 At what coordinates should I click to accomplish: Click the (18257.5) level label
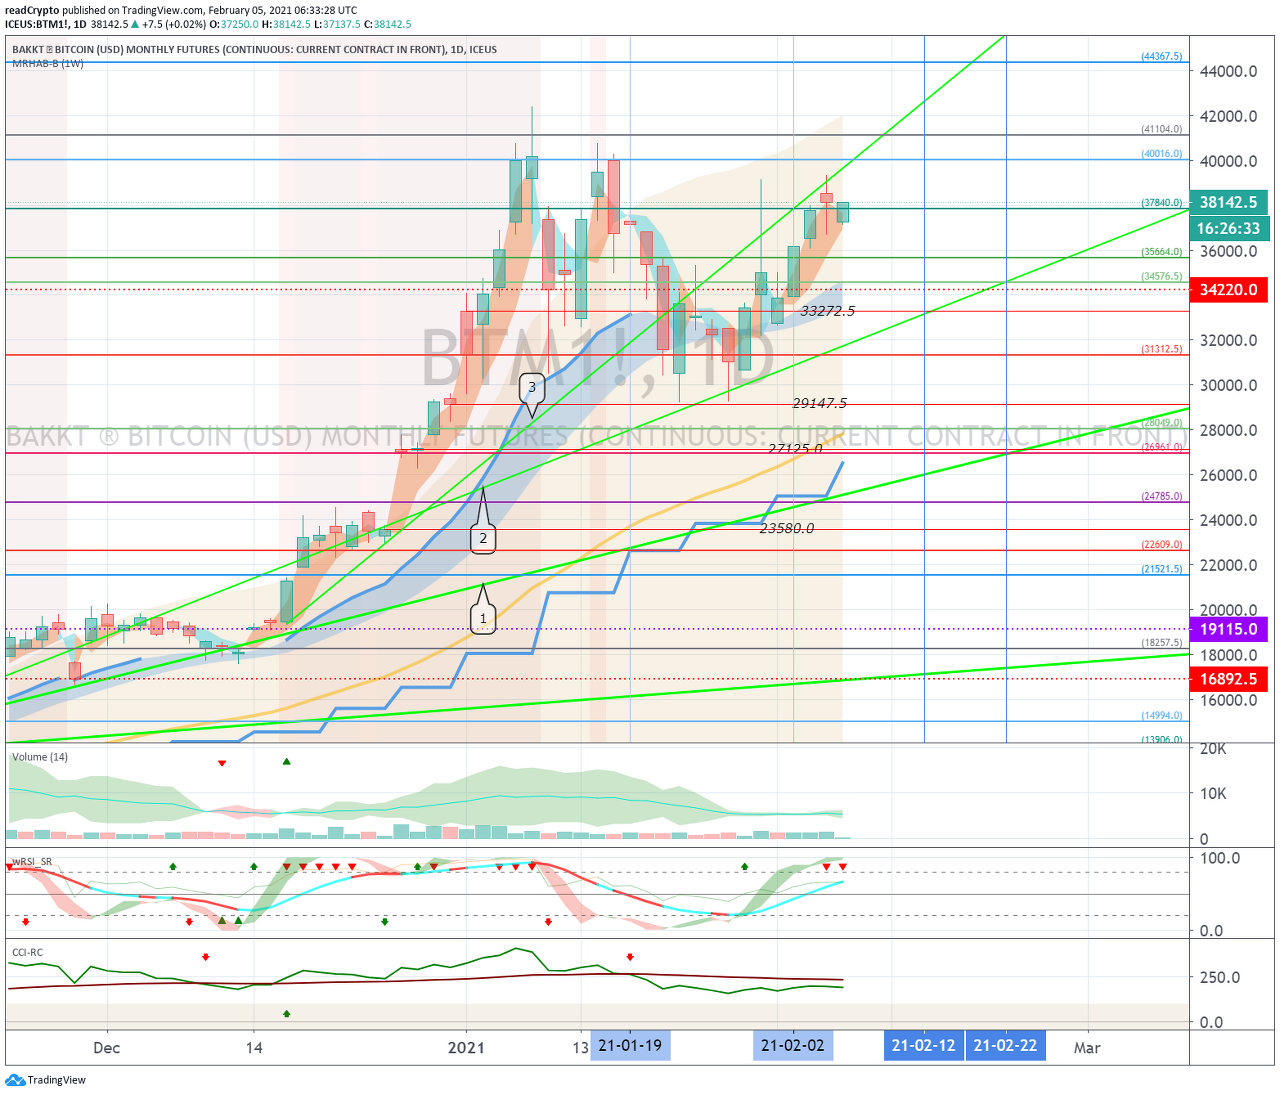click(1162, 643)
